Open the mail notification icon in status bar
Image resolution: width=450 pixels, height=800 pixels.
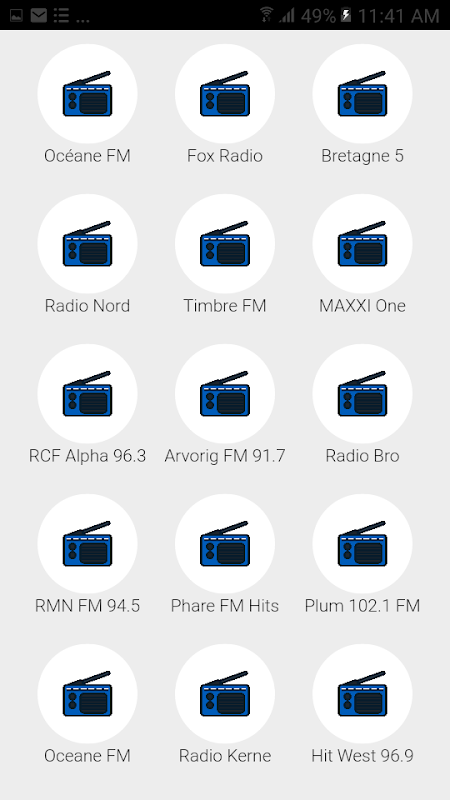click(39, 16)
